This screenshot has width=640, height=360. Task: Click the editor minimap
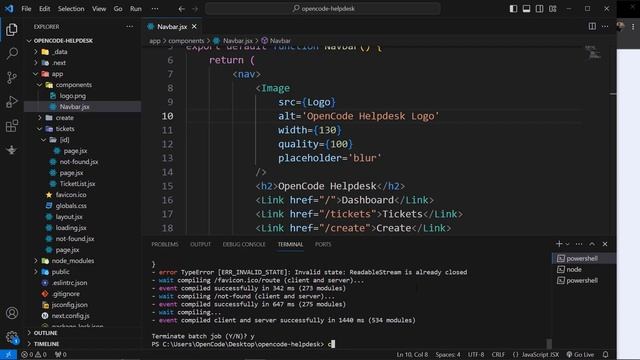pyautogui.click(x=593, y=53)
